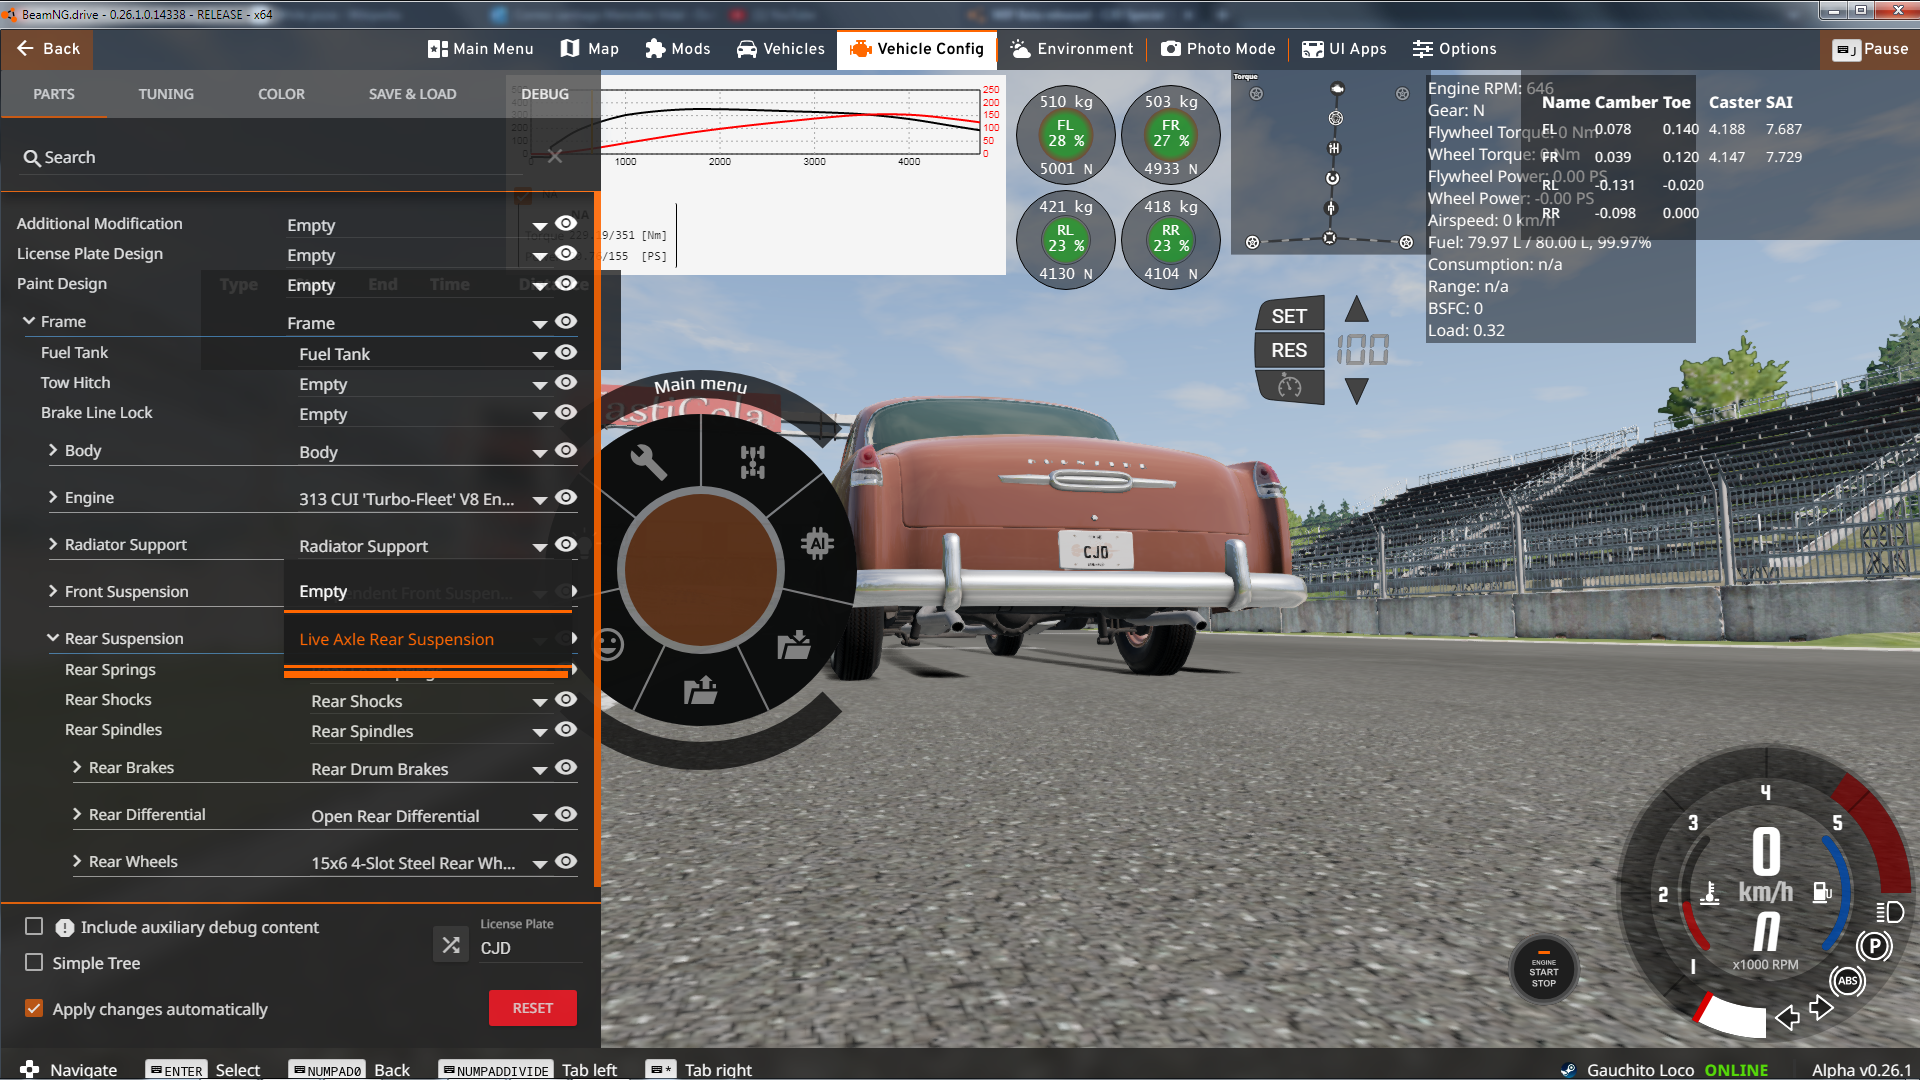Click the cruise control speedometer icon
Viewport: 1920px width, 1080px height.
coord(1289,387)
